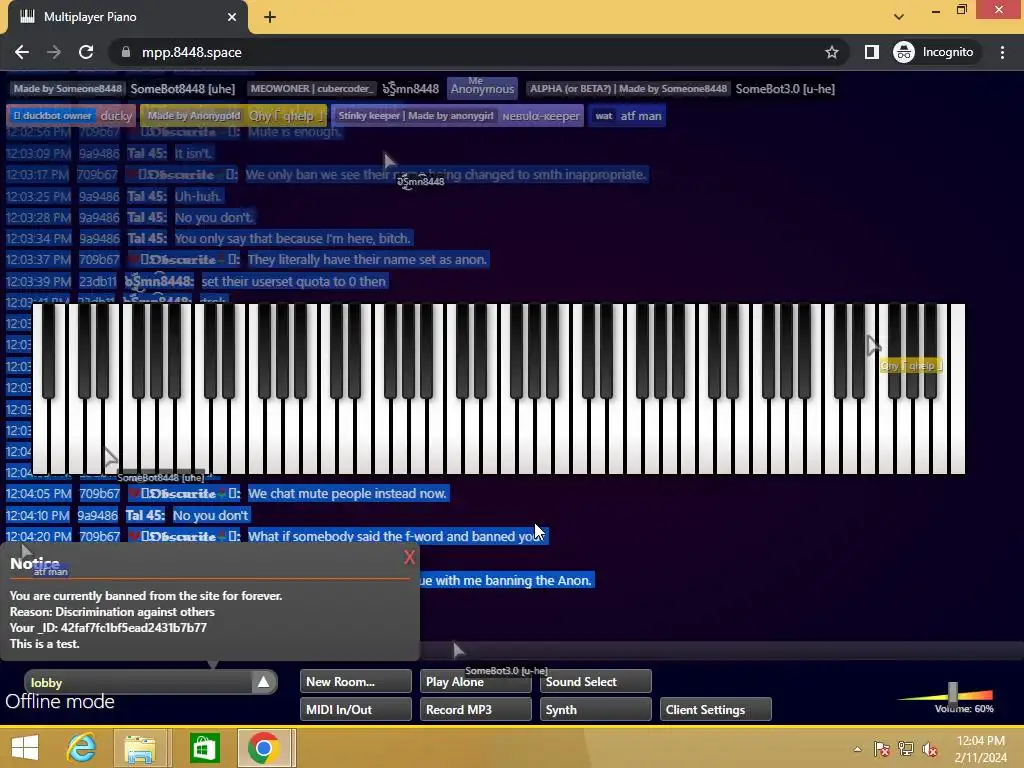1024x768 pixels.
Task: Open a new browser tab
Action: 270,17
